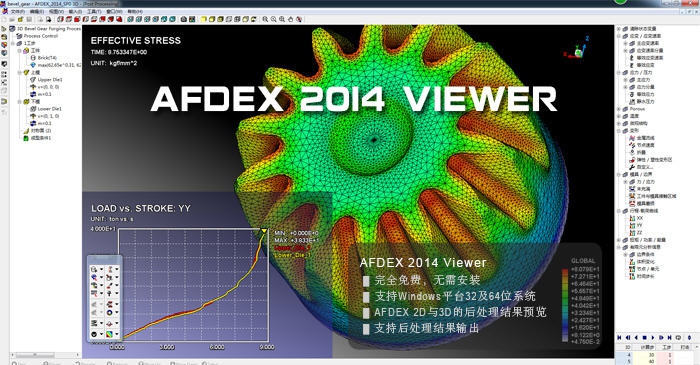Collapse the 变形 result node

[x=619, y=131]
